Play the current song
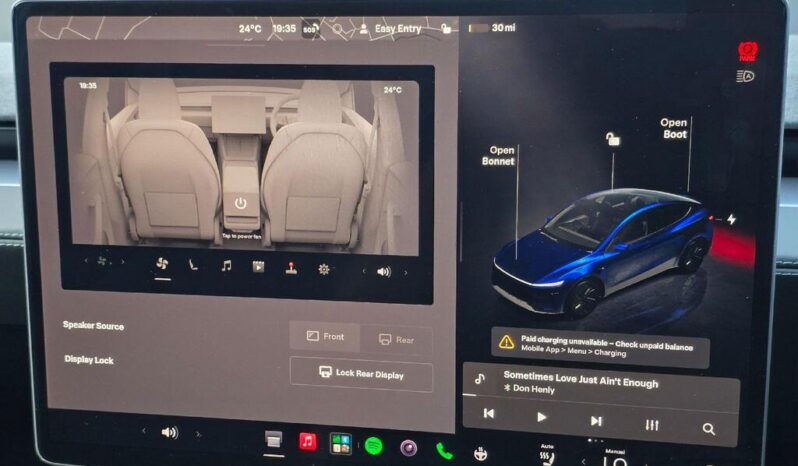 (542, 417)
